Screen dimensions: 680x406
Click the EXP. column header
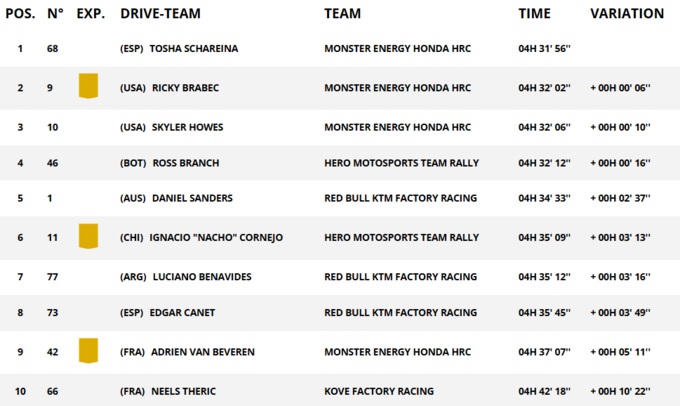pos(90,14)
